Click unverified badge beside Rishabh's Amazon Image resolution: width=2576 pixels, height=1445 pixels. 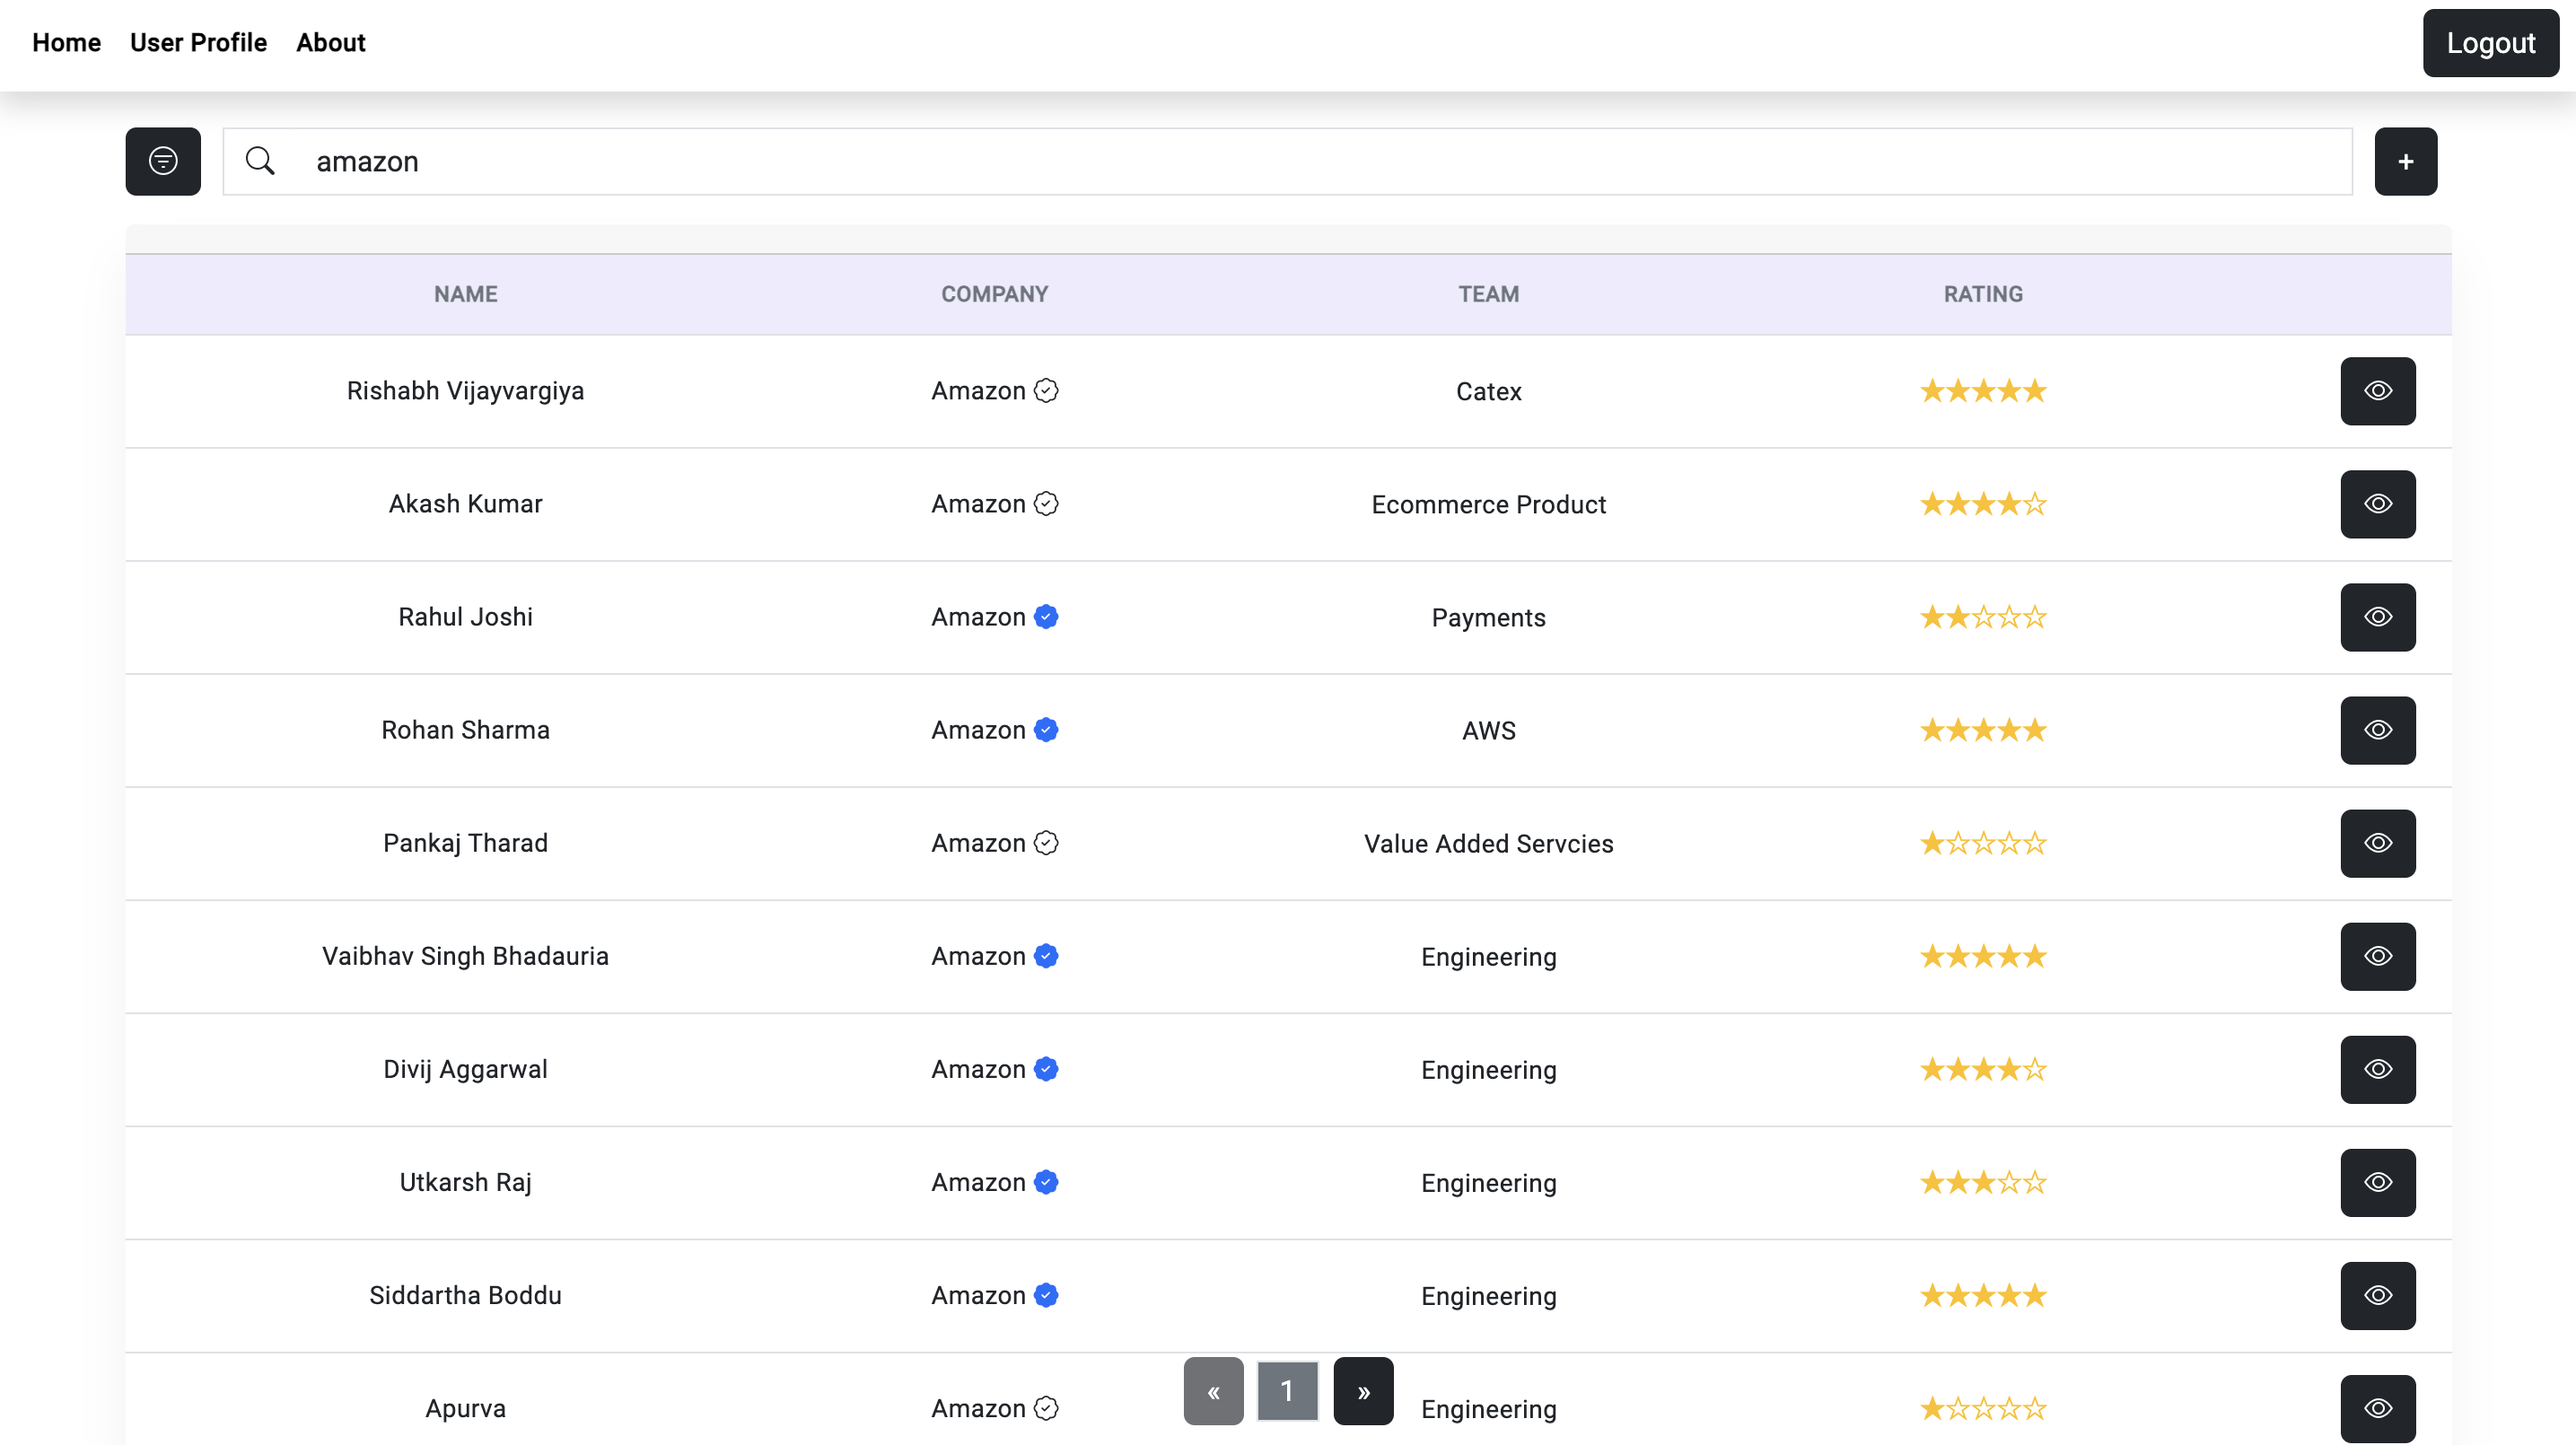point(1046,390)
